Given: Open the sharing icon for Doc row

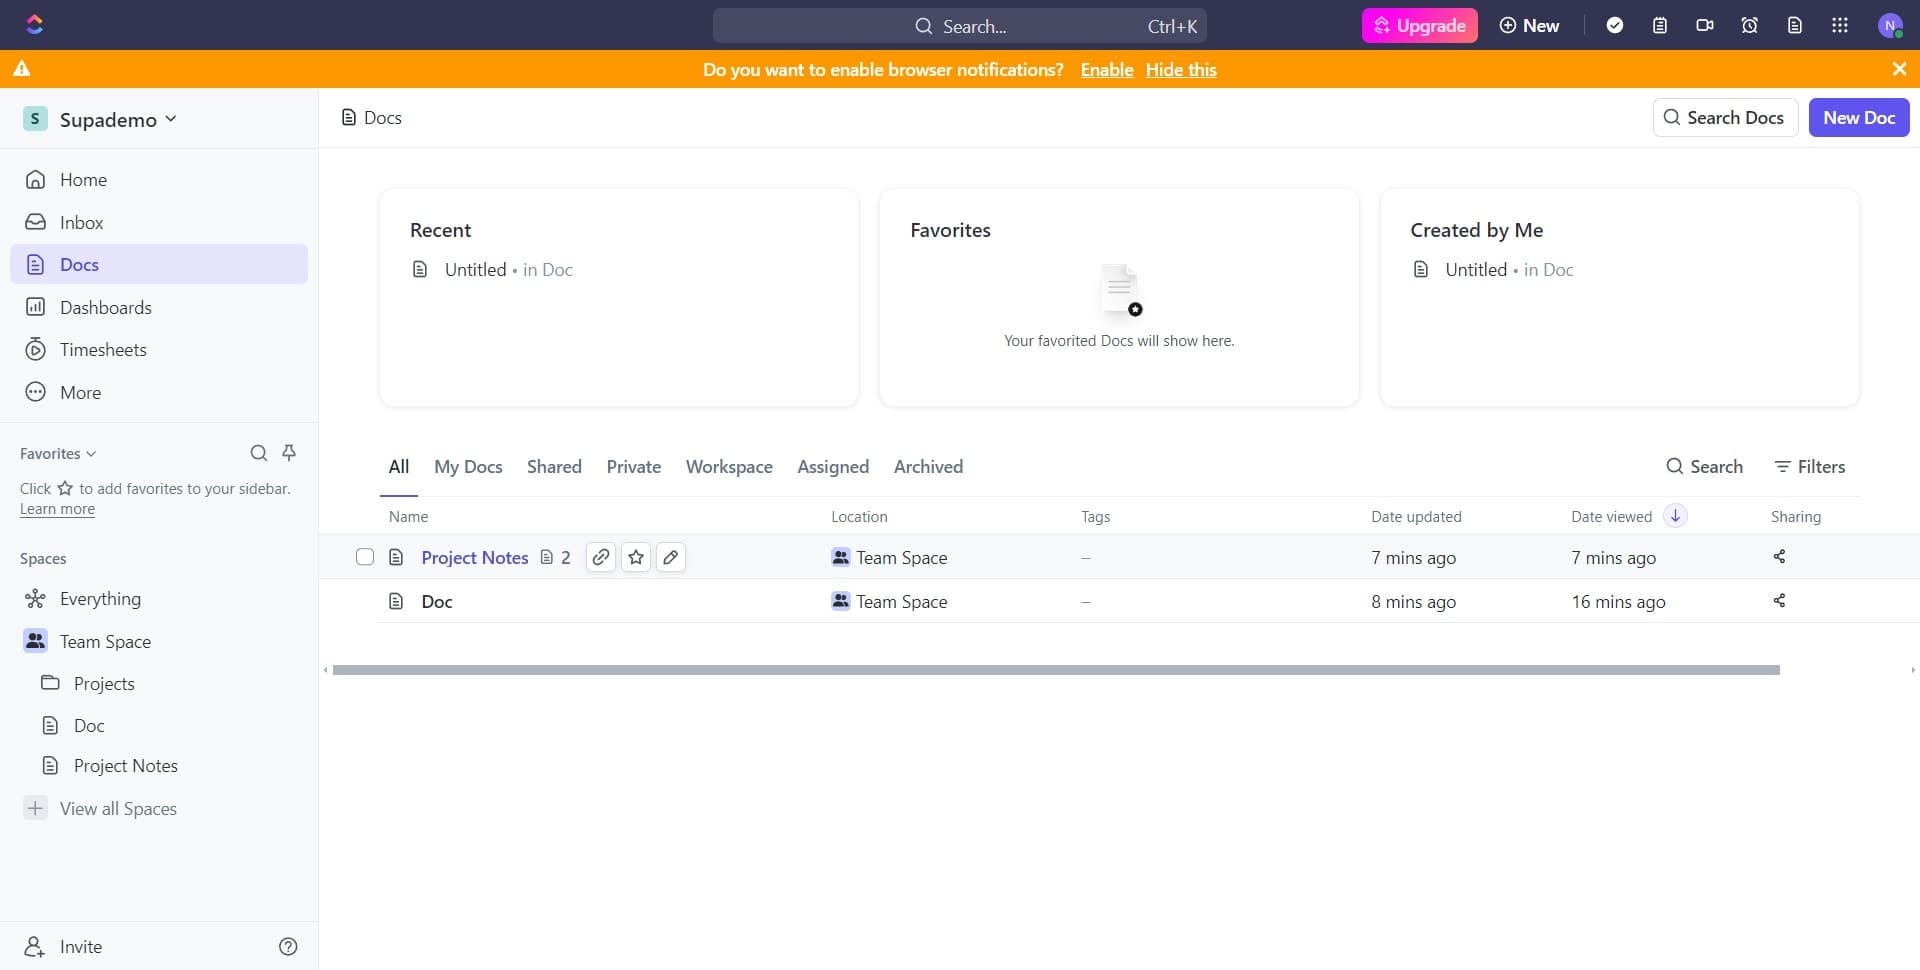Looking at the screenshot, I should [1779, 601].
